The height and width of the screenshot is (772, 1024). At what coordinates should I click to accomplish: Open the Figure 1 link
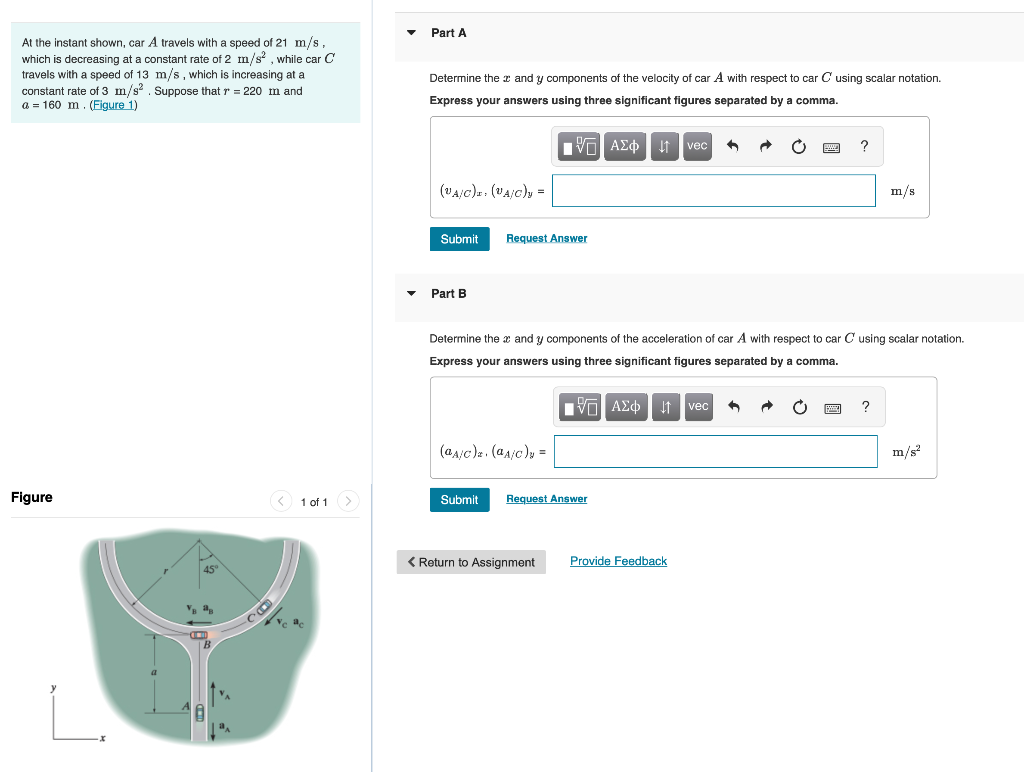[113, 105]
